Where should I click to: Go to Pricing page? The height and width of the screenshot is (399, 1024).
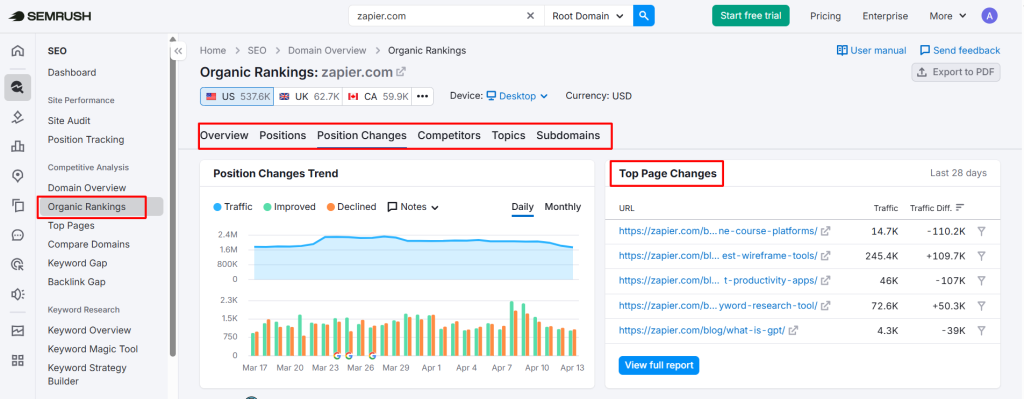[x=825, y=16]
